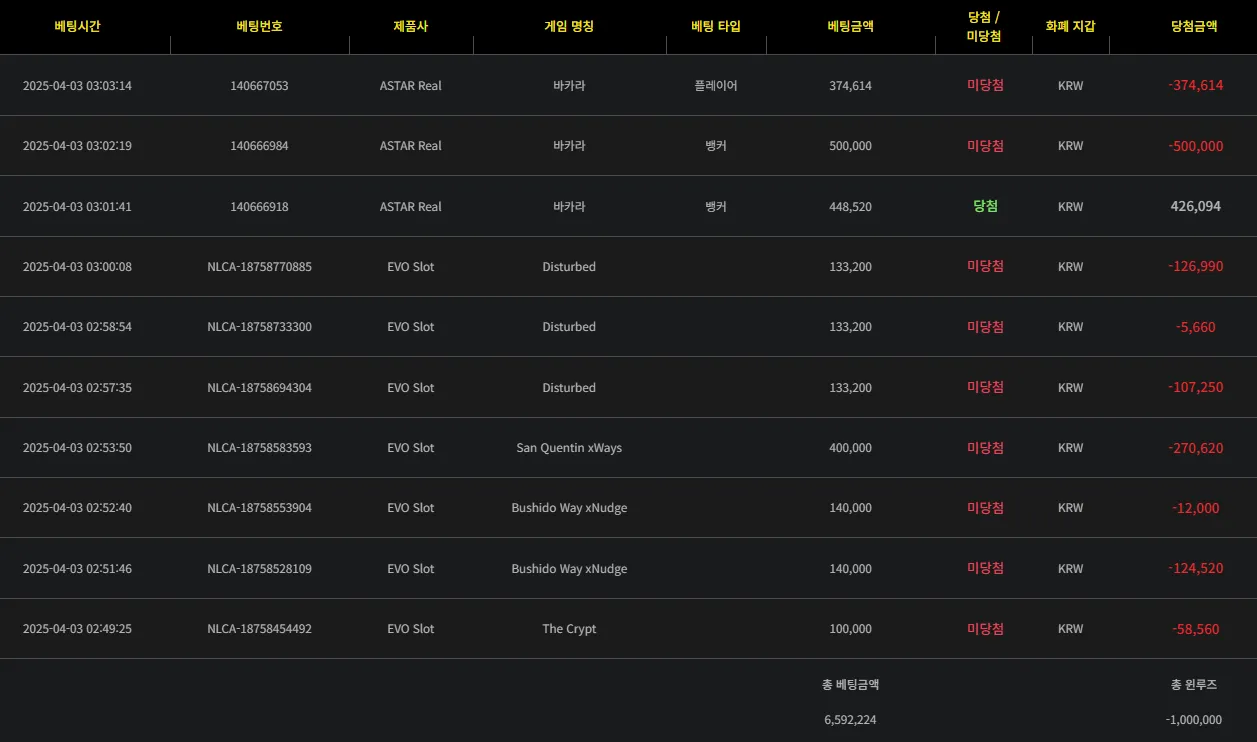This screenshot has height=742, width=1257.
Task: Click the 플레이어 bet type cell
Action: pos(716,86)
